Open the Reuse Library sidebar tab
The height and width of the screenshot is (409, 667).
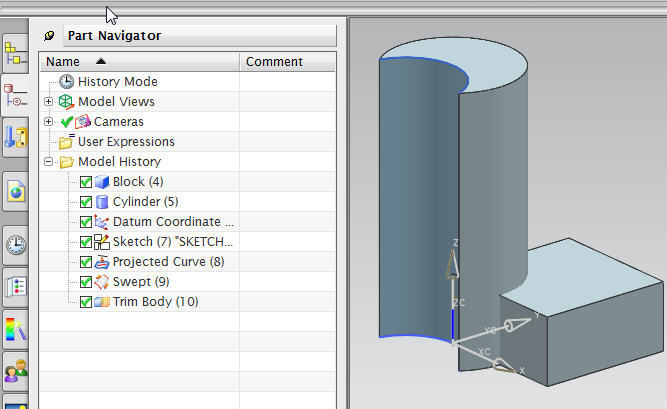click(x=16, y=137)
